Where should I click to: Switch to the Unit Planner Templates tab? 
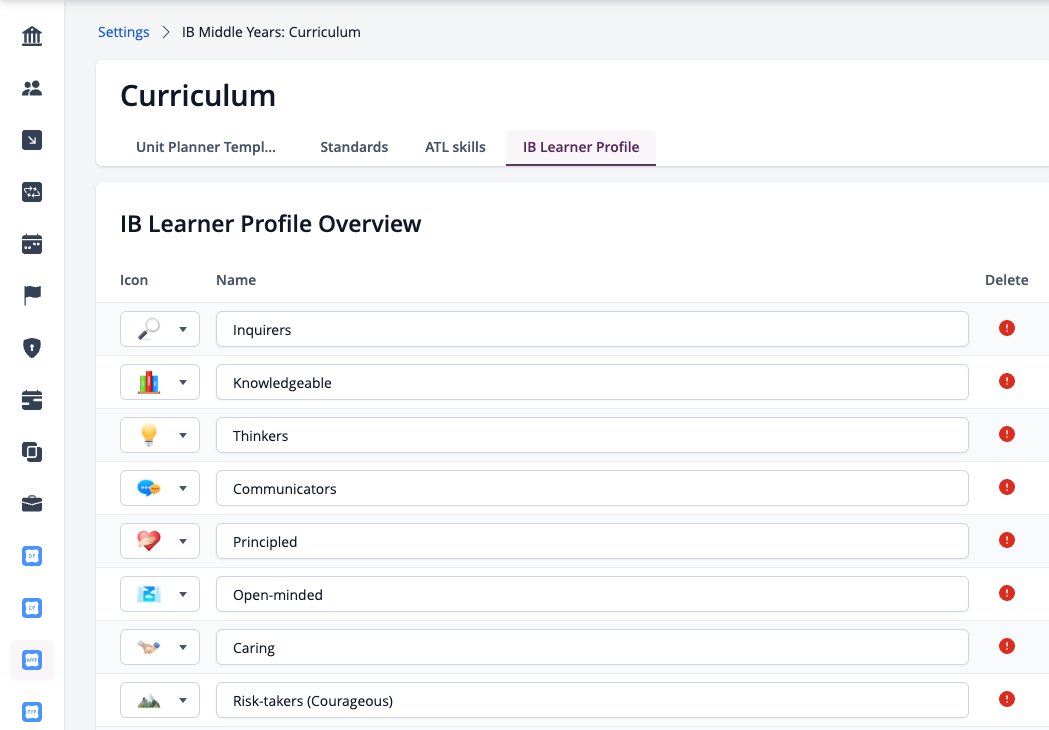(x=205, y=147)
